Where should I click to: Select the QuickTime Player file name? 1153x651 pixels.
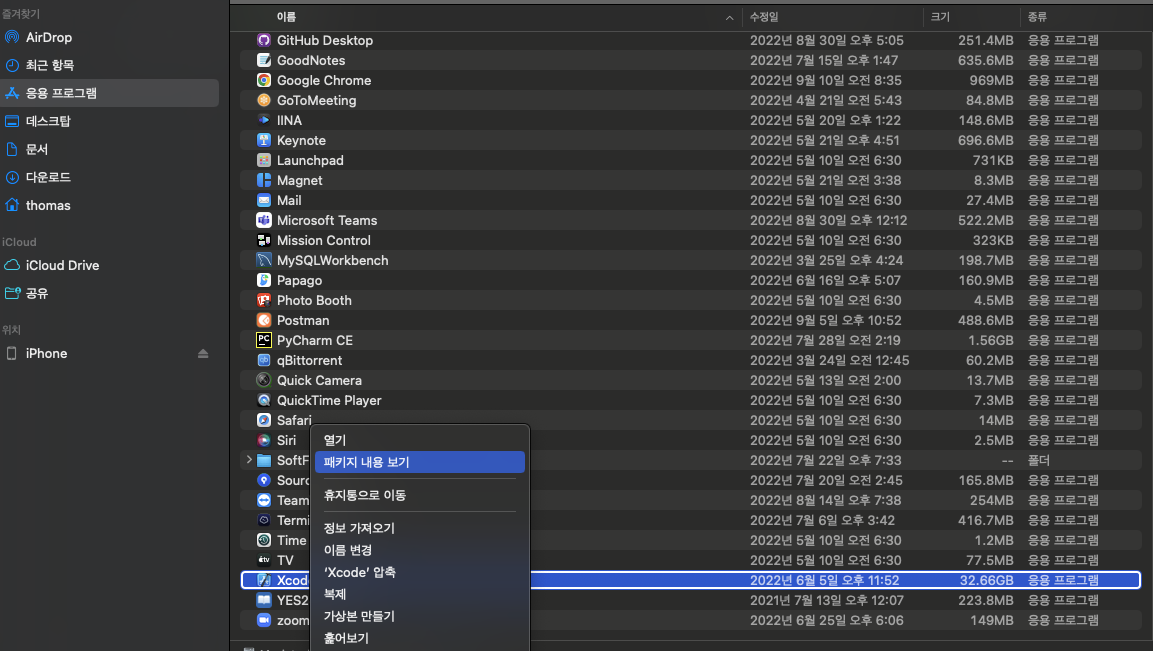(x=329, y=400)
